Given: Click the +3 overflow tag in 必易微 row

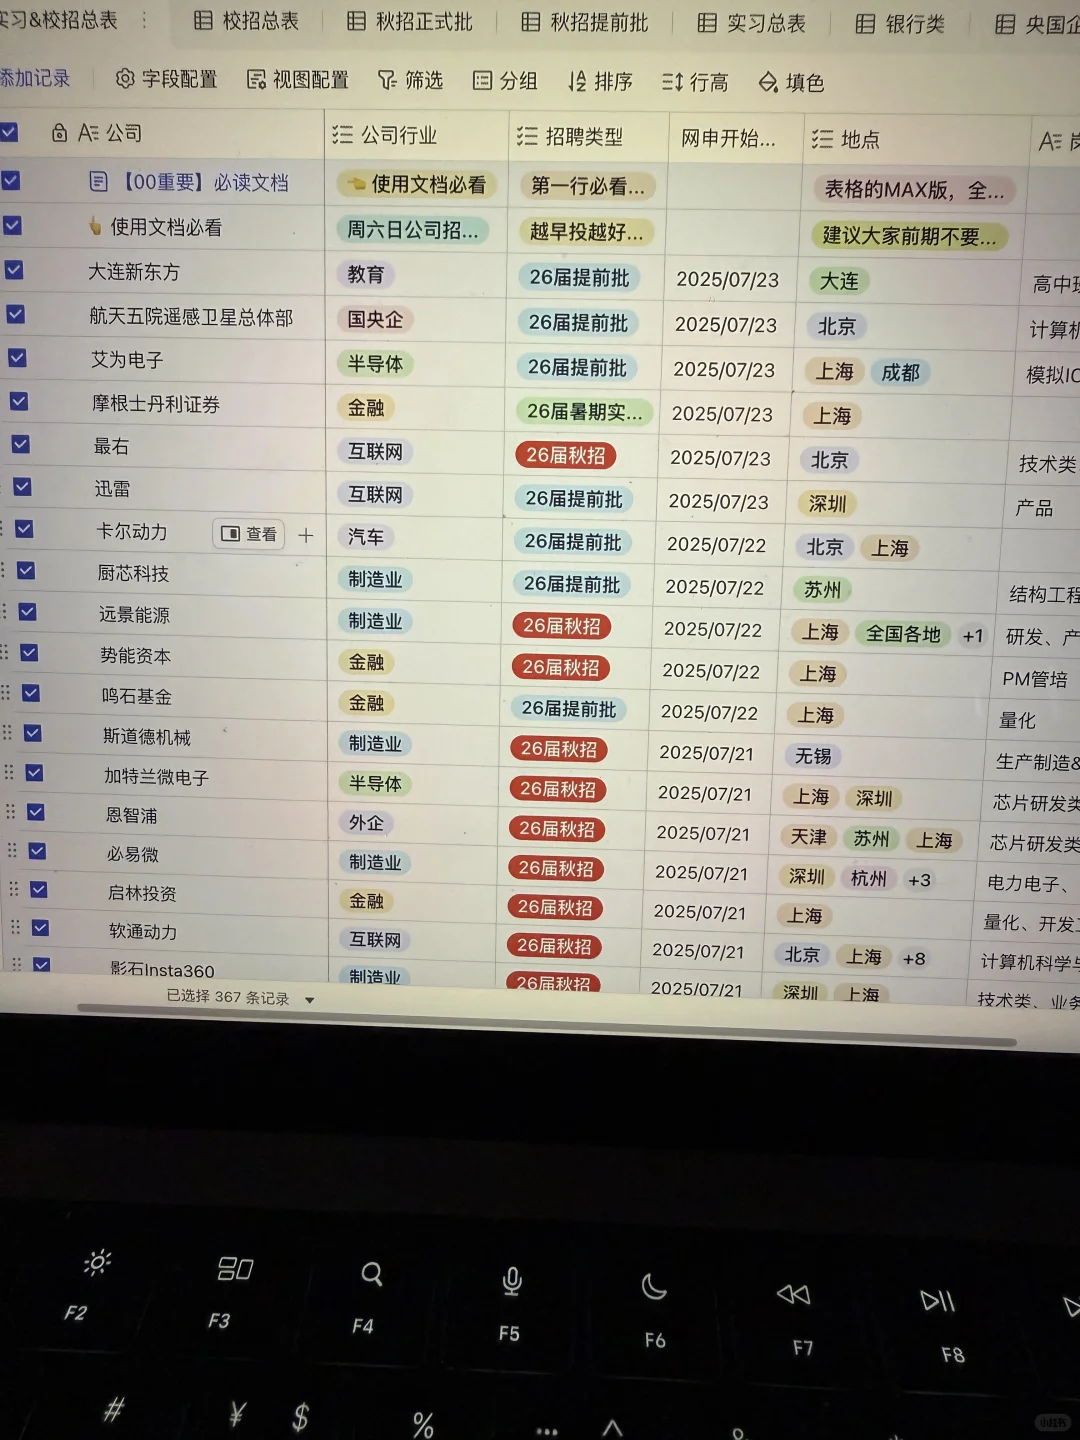Looking at the screenshot, I should coord(919,880).
